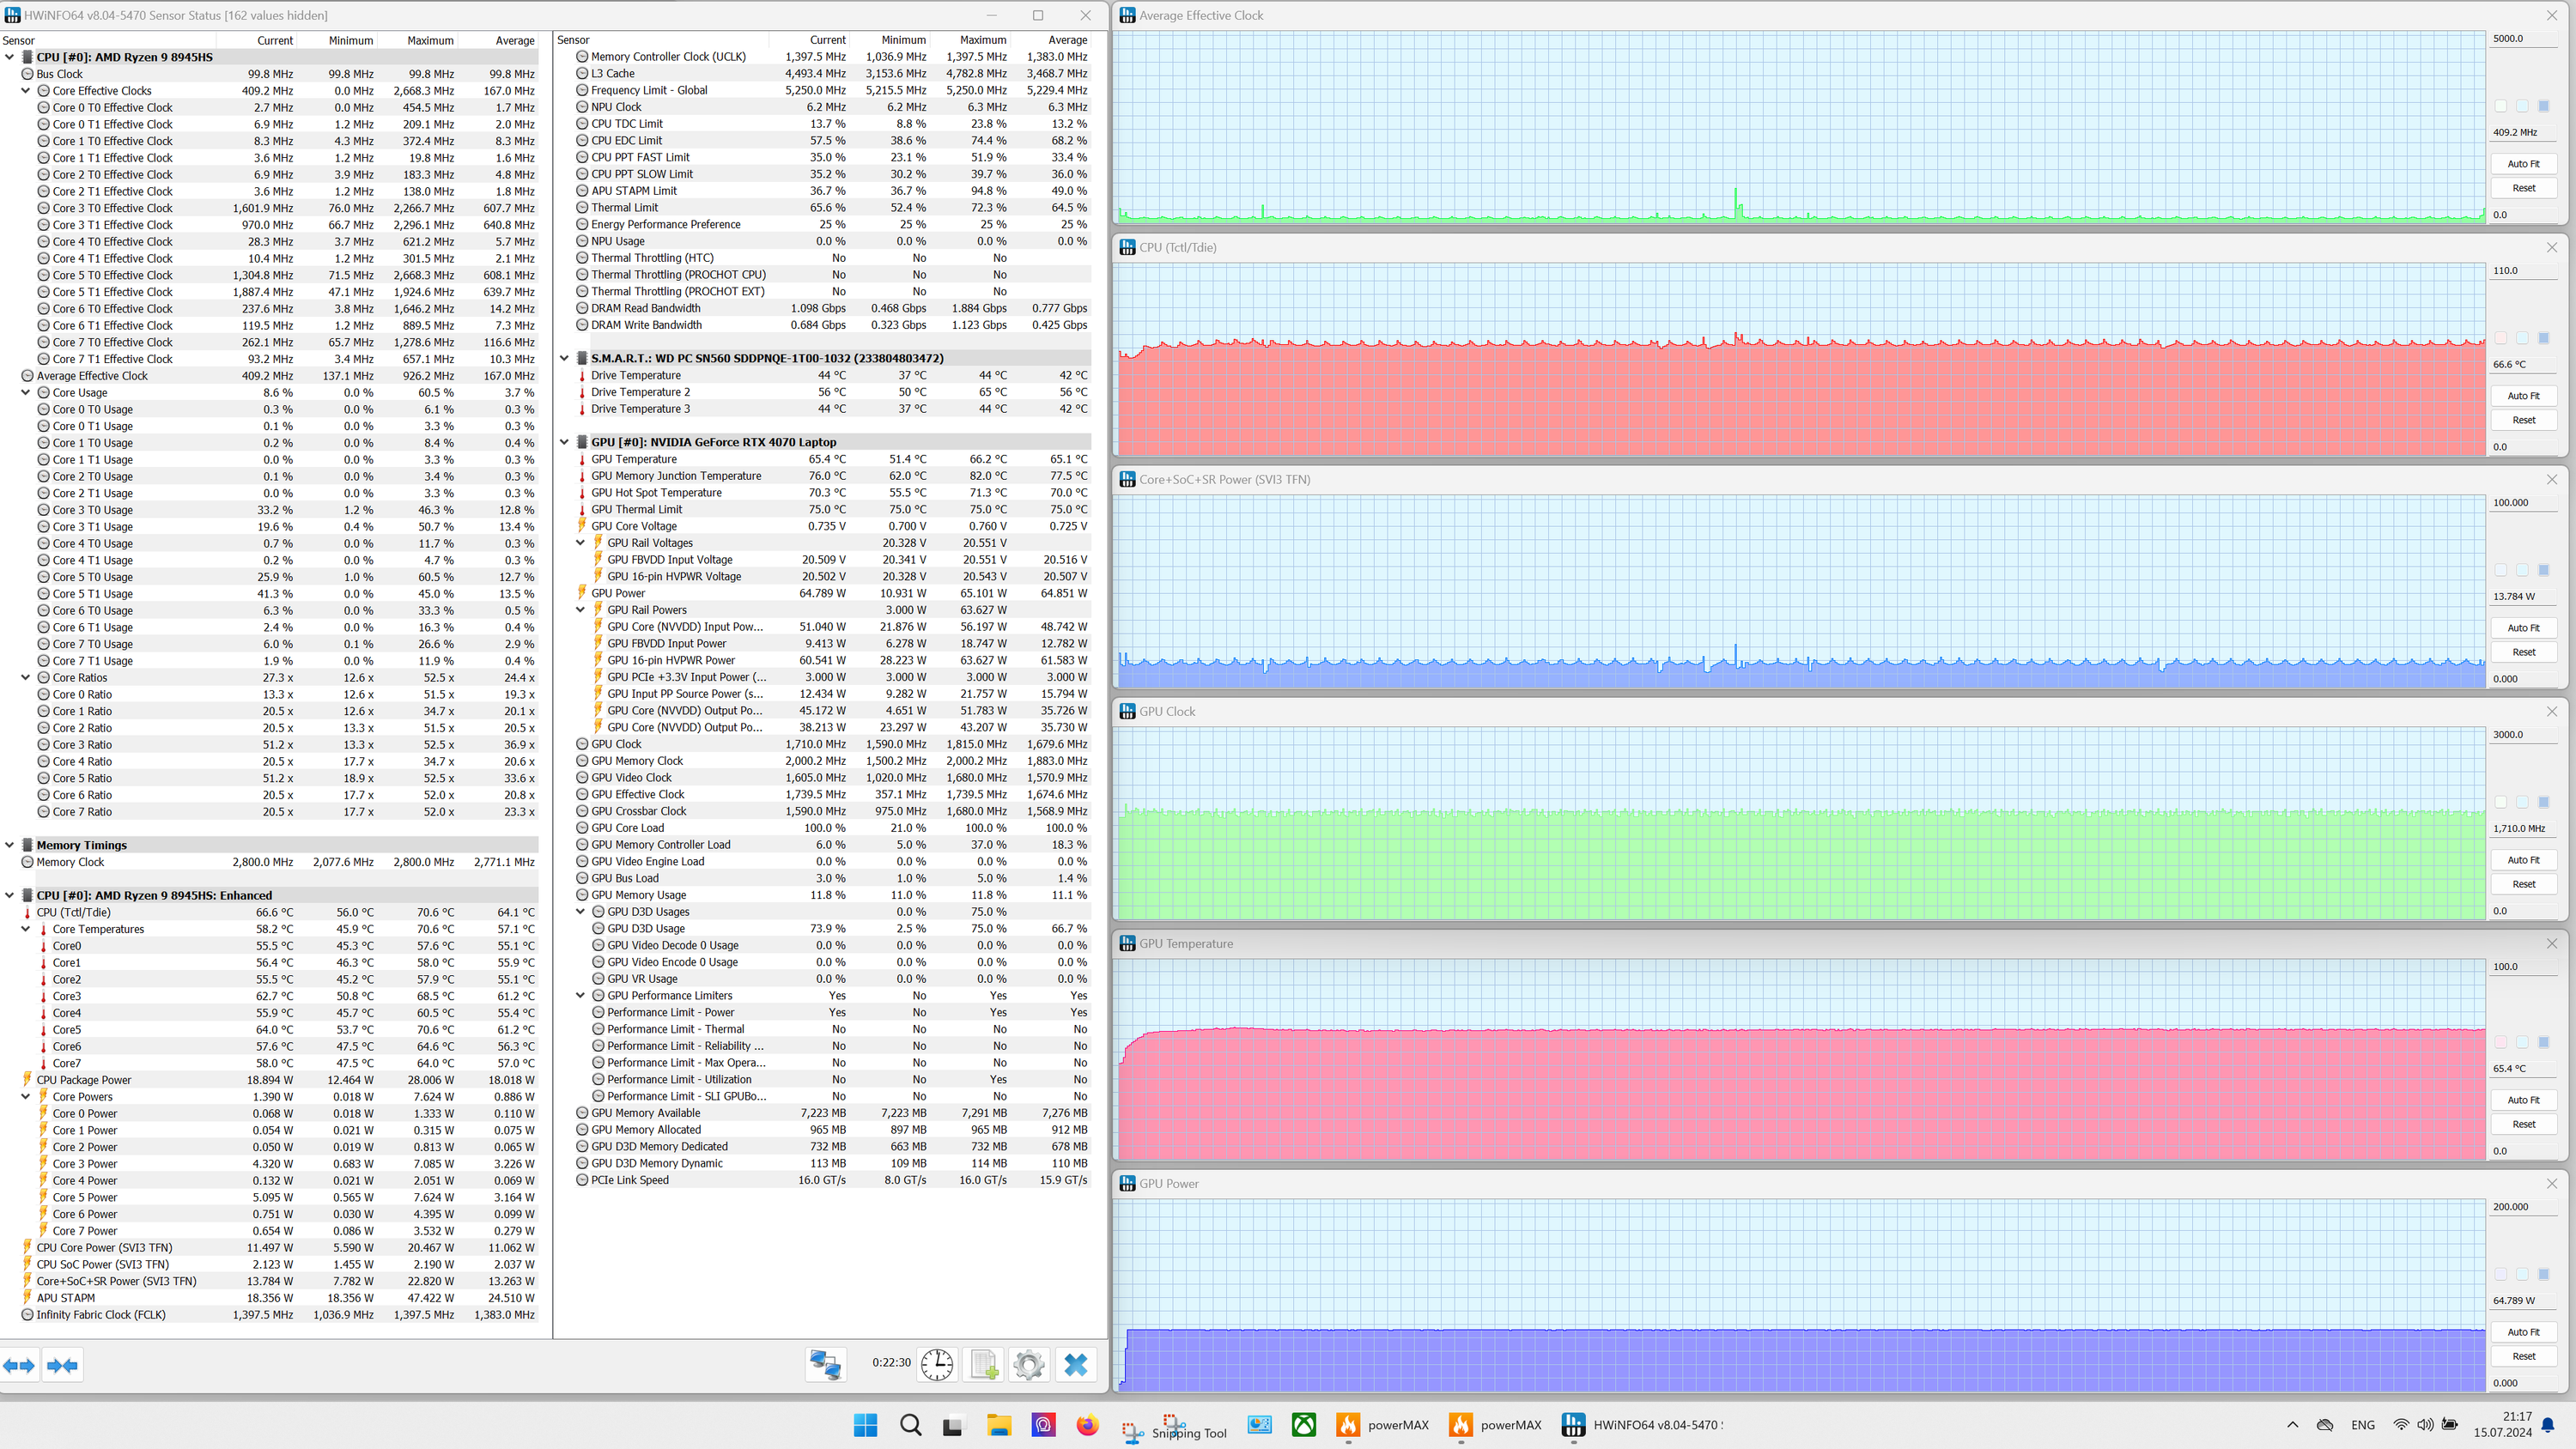2576x1449 pixels.
Task: Open Firefox from the taskbar
Action: click(1087, 1425)
